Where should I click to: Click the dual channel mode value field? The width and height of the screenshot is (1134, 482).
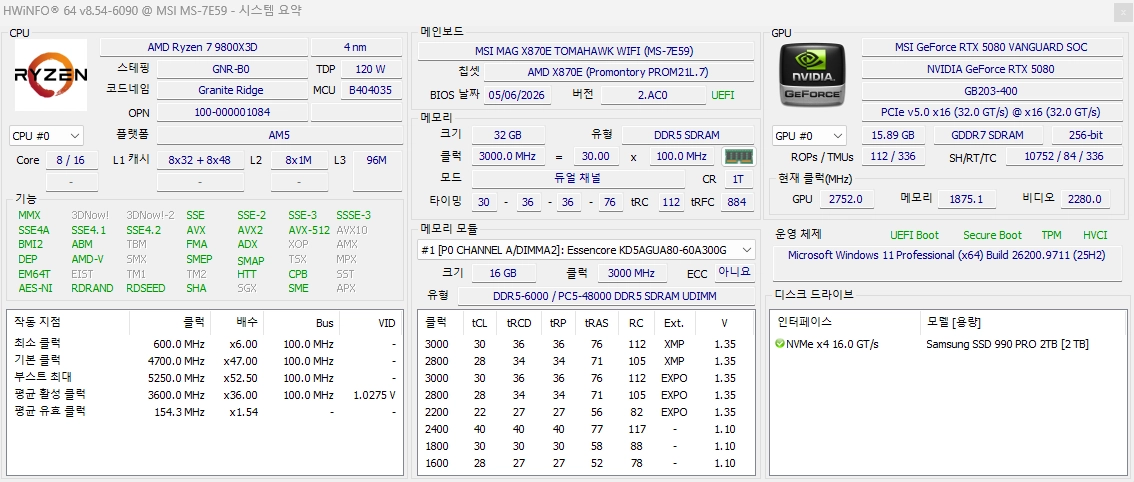click(578, 179)
